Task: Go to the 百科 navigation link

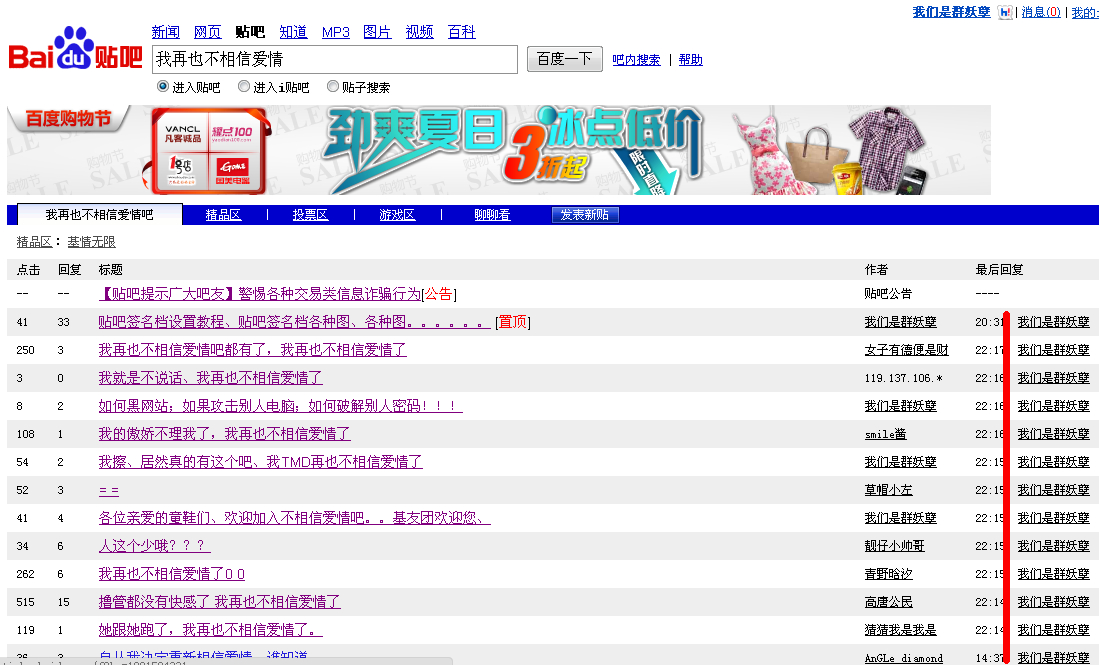Action: [461, 32]
